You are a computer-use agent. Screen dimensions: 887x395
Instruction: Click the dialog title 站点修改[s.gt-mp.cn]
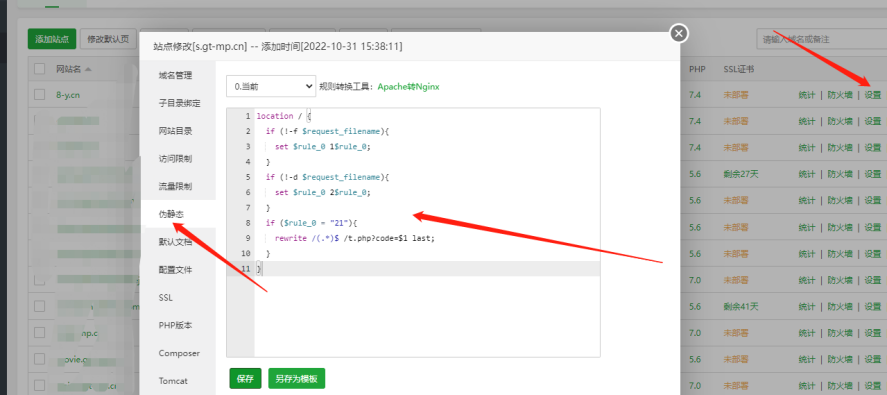point(200,46)
